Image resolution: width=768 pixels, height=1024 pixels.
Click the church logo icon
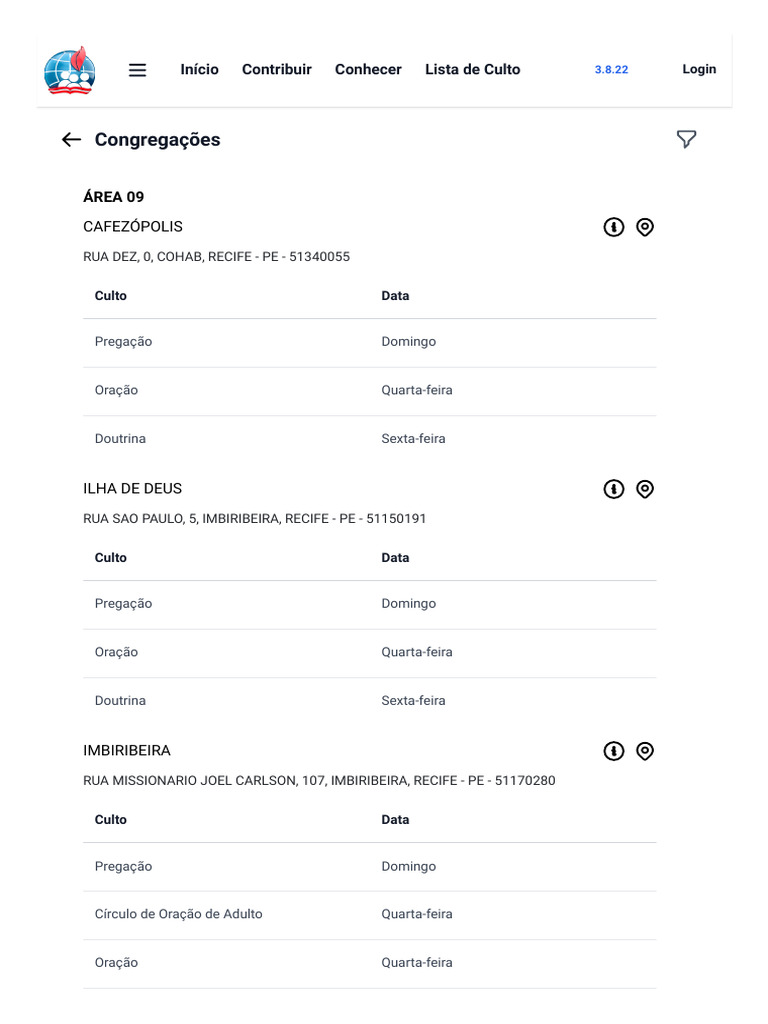[x=70, y=70]
